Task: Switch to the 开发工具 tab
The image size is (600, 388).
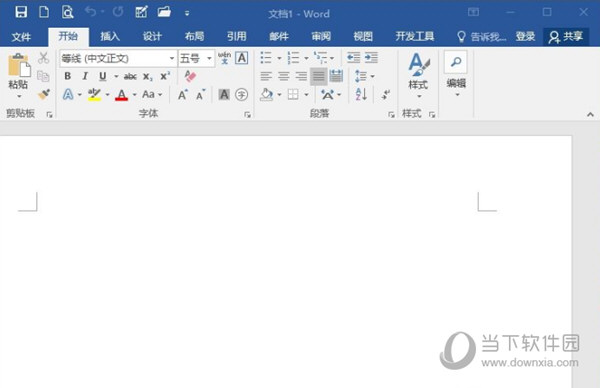Action: [x=415, y=37]
